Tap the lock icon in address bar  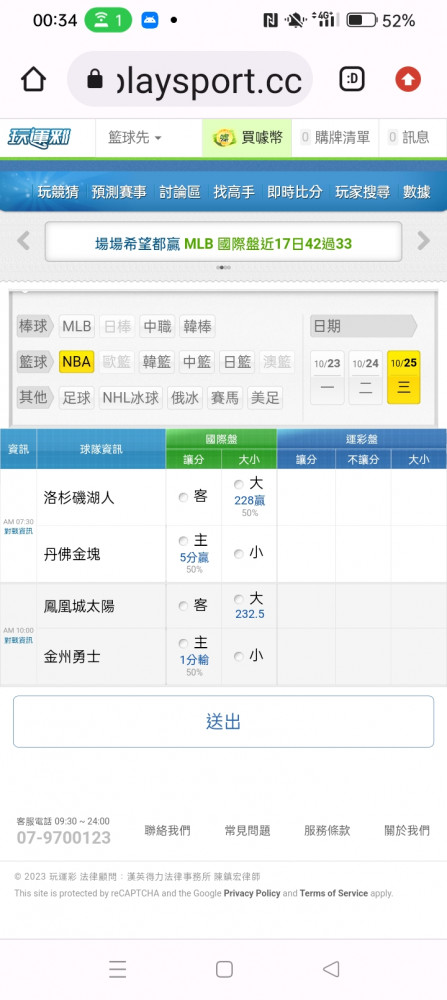(95, 79)
